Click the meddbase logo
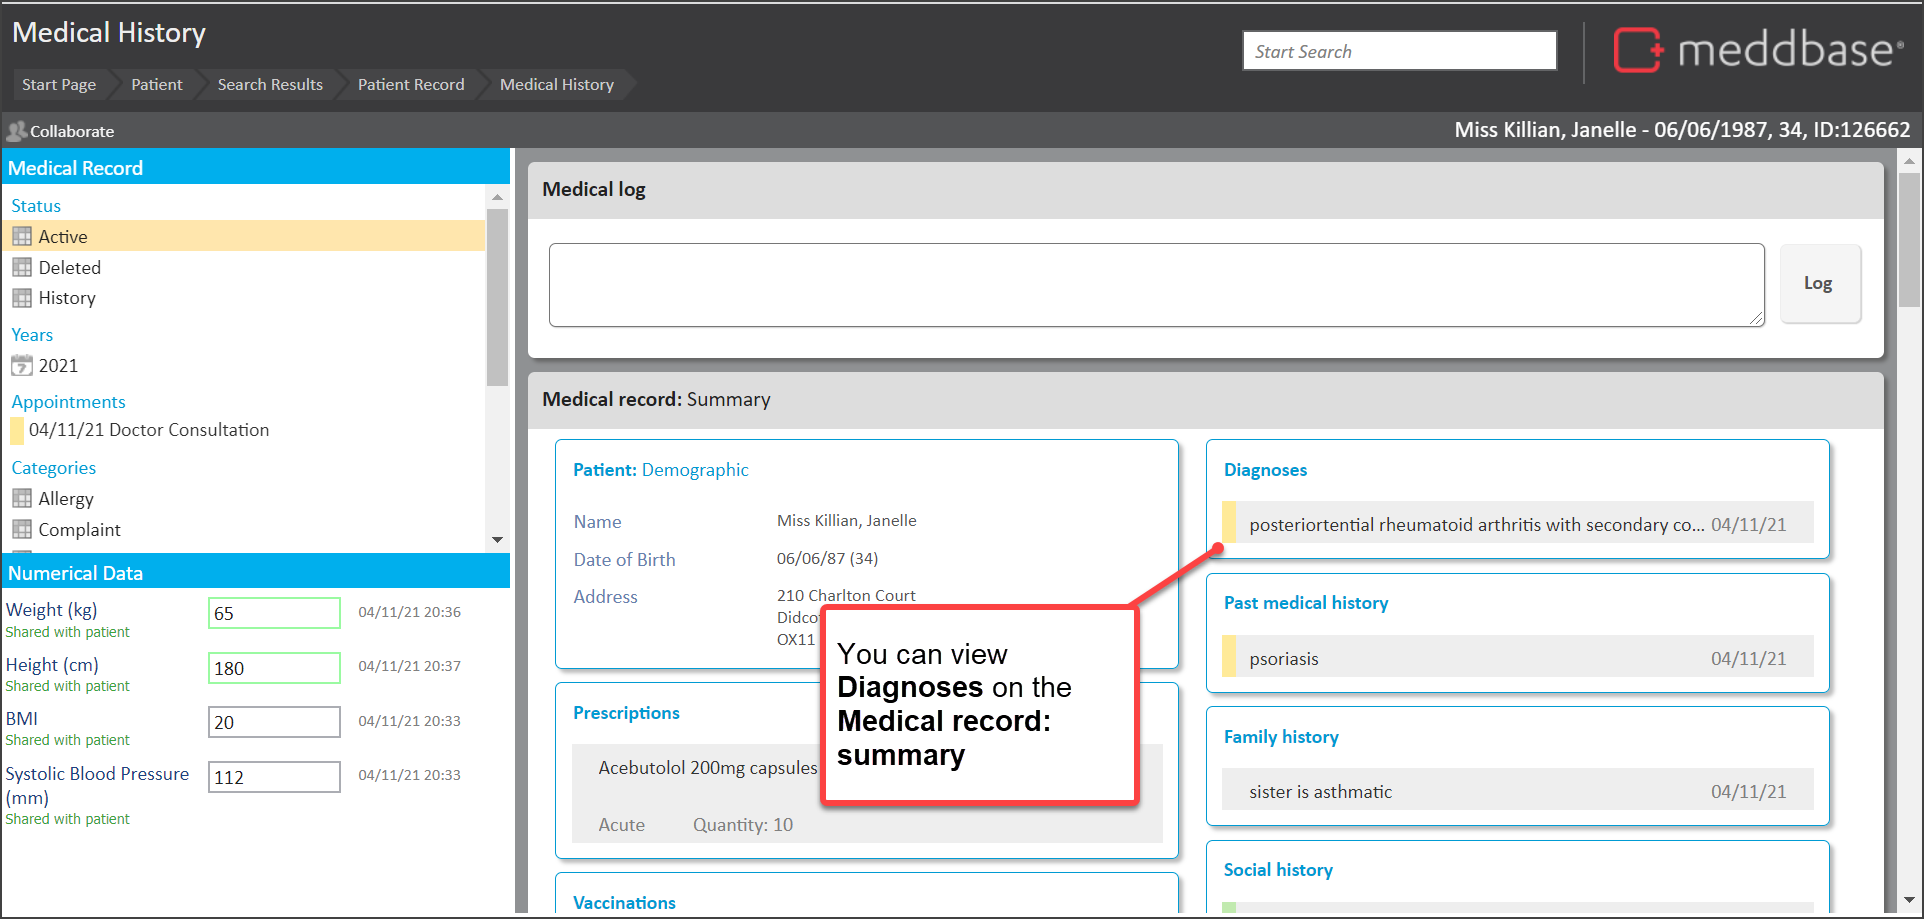This screenshot has width=1924, height=919. point(1757,50)
